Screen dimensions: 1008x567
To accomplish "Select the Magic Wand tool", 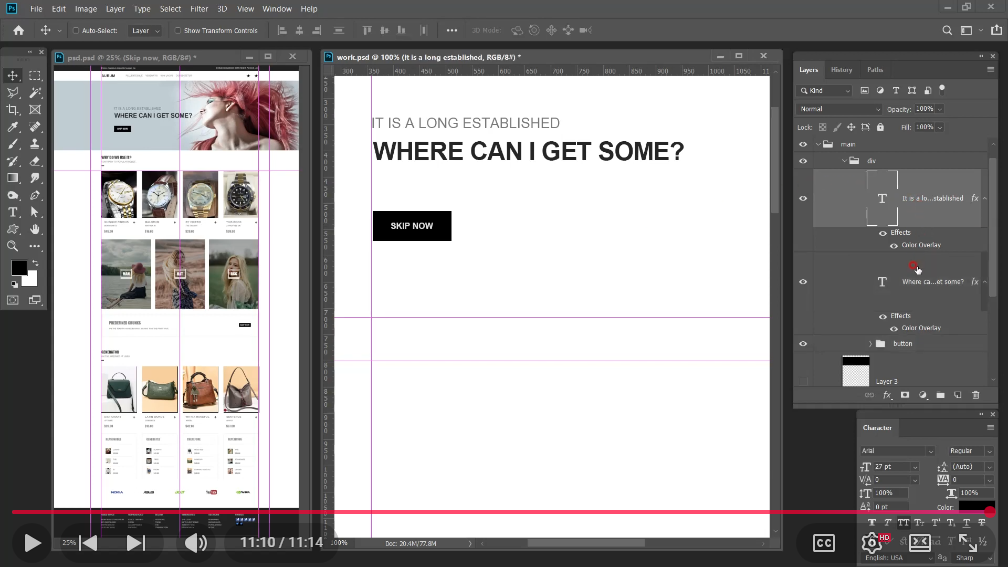I will [x=35, y=93].
